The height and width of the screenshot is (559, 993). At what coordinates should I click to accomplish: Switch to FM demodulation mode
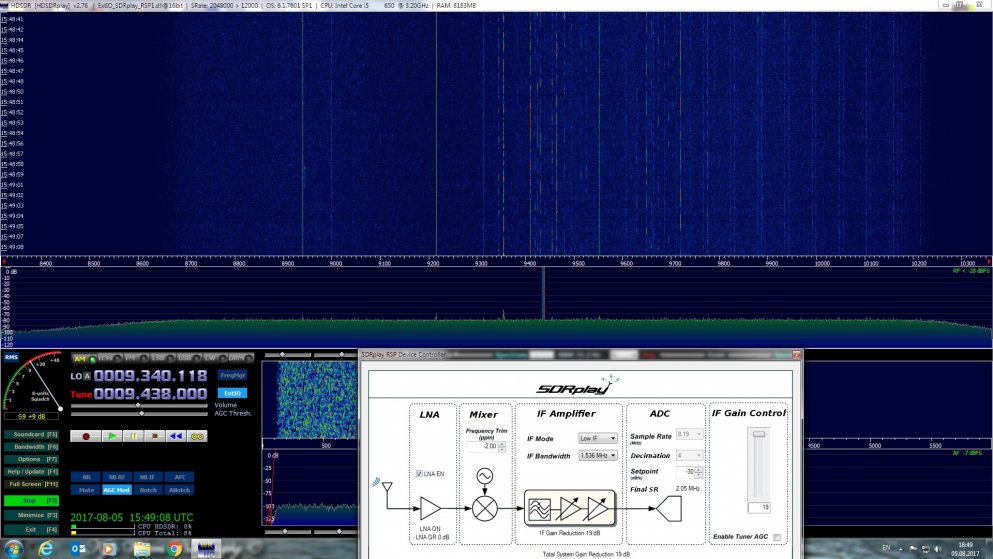(136, 358)
